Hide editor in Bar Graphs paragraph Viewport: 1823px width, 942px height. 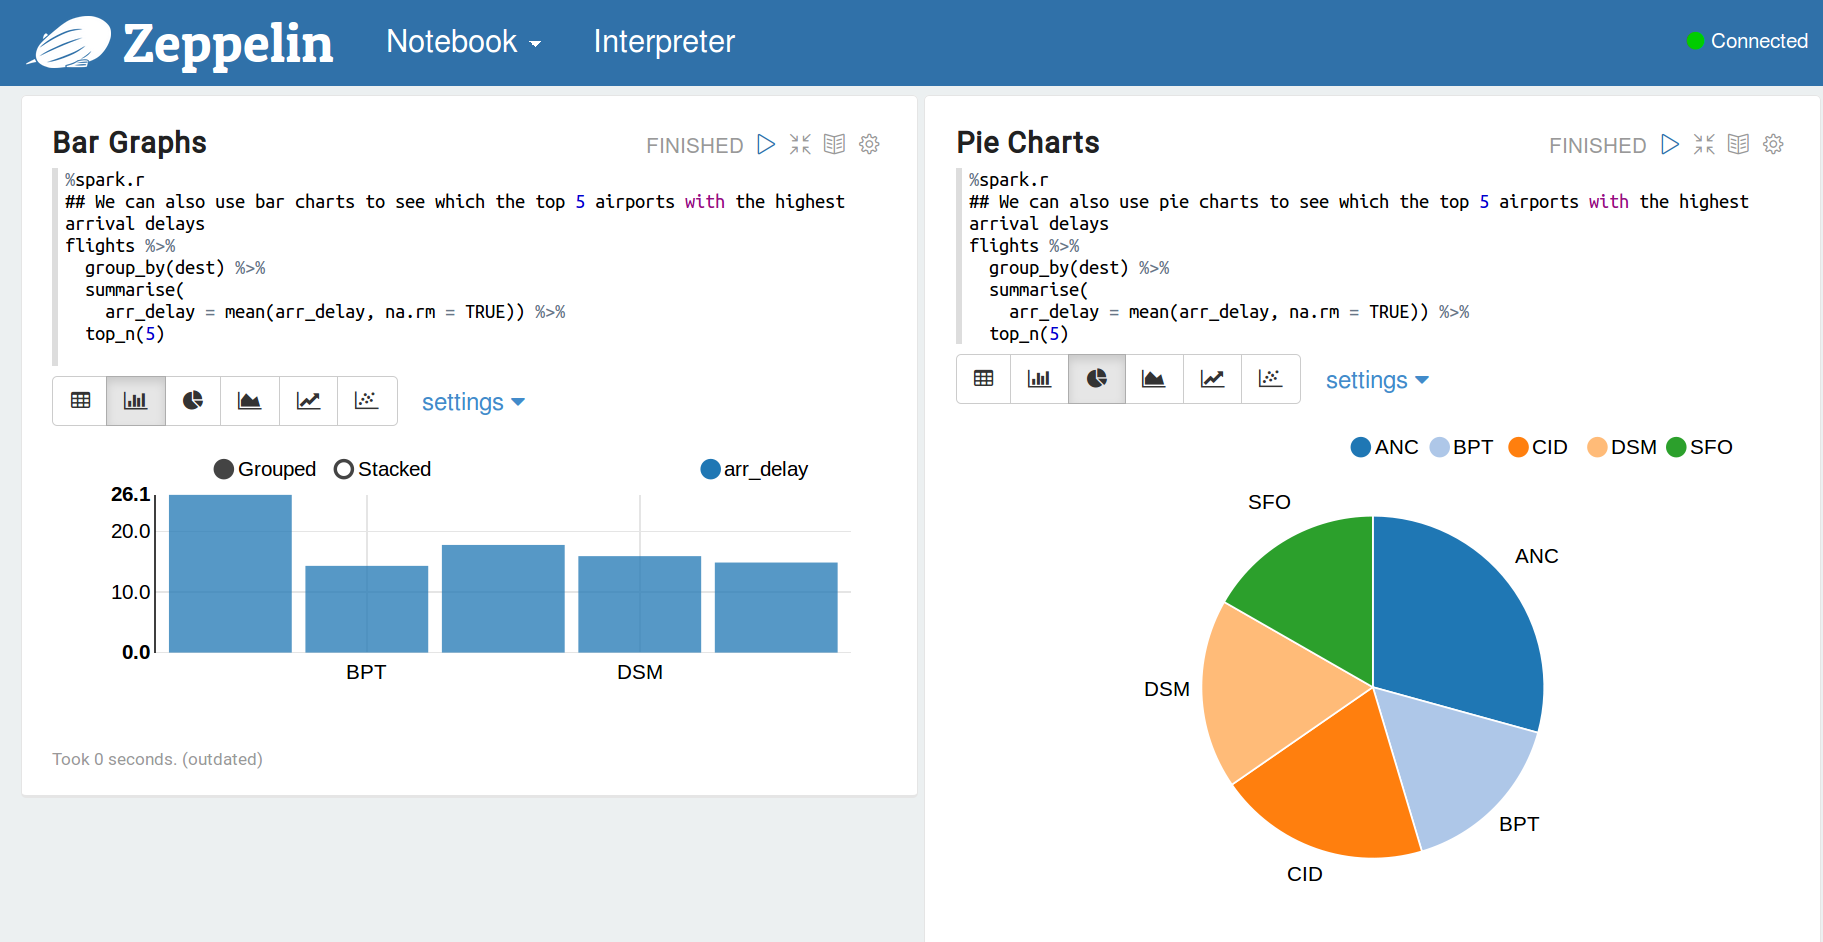tap(800, 145)
